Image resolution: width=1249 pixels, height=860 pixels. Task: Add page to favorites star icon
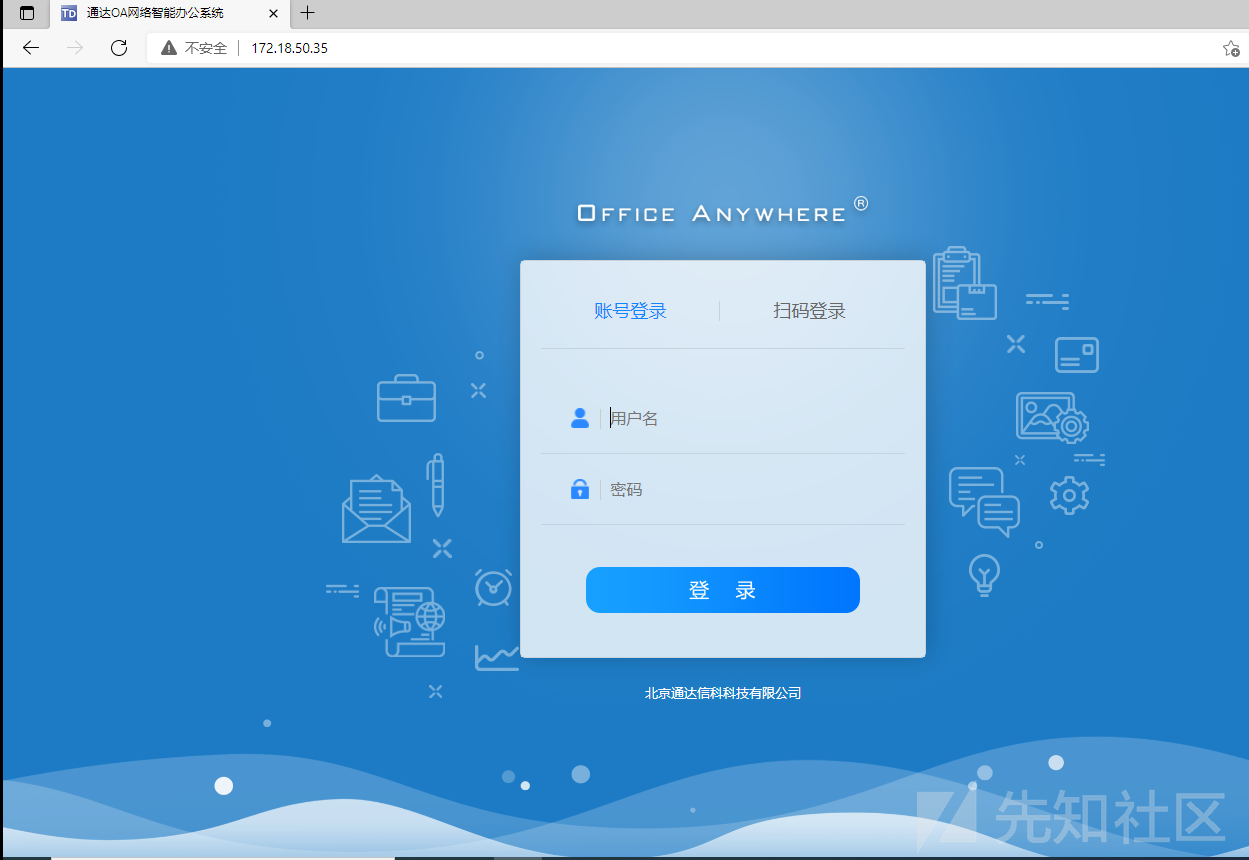coord(1231,48)
